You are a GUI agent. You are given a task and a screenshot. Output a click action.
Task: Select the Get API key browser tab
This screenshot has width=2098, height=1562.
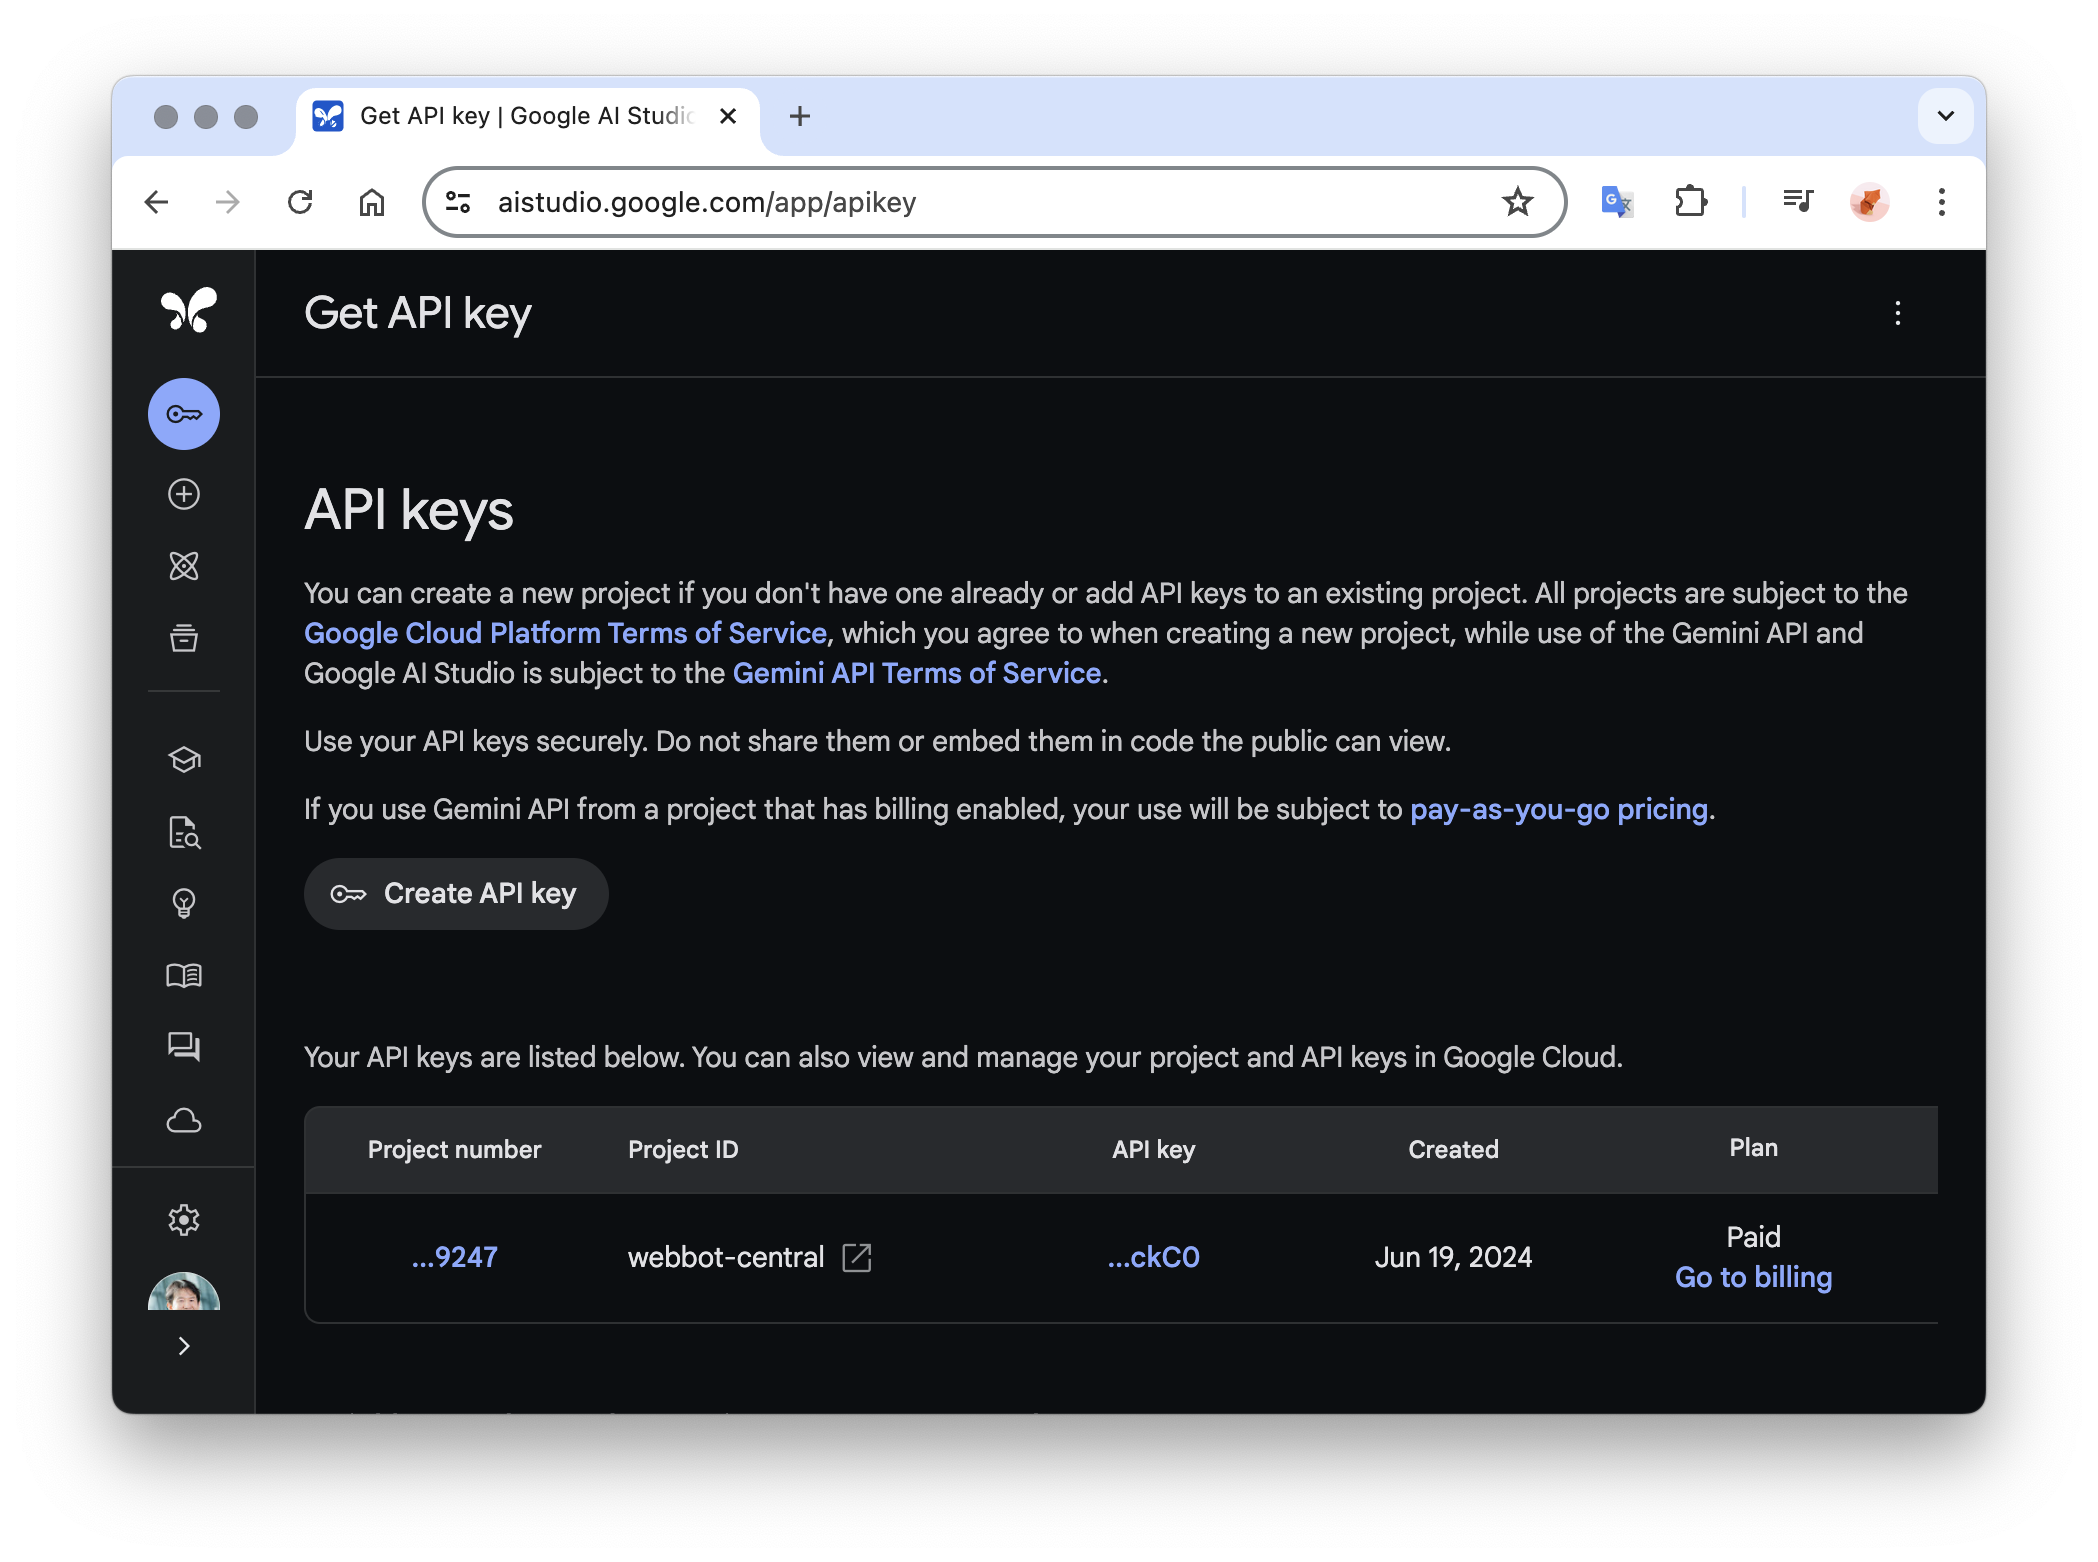click(x=525, y=116)
